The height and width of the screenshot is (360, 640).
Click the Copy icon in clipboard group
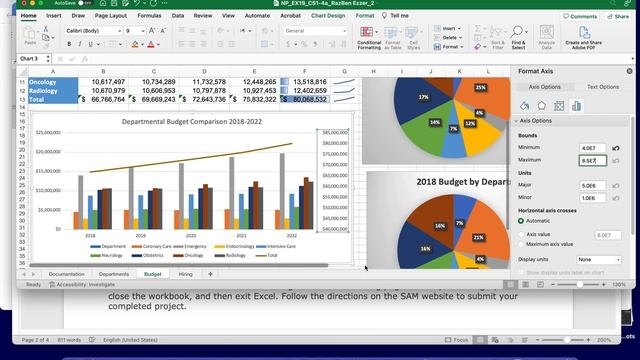coord(46,38)
